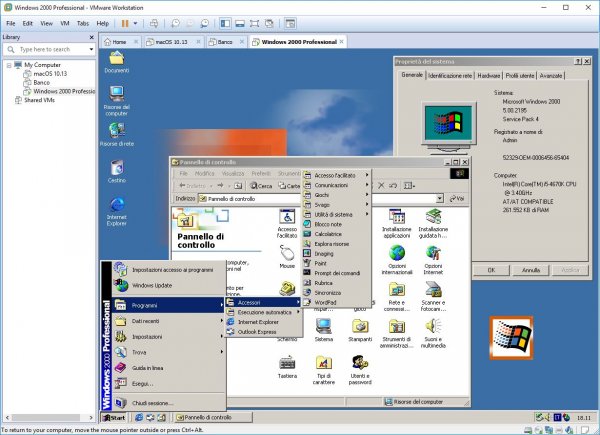Click Windows Update in Start menu

coord(150,286)
